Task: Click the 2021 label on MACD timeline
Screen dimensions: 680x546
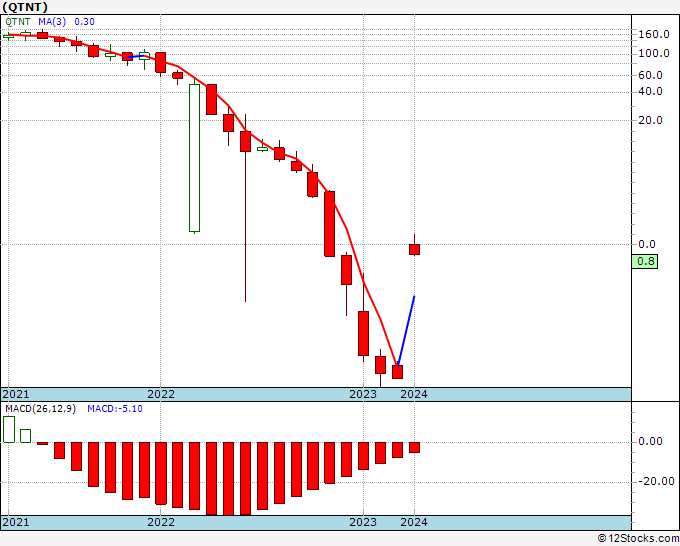Action: [16, 522]
